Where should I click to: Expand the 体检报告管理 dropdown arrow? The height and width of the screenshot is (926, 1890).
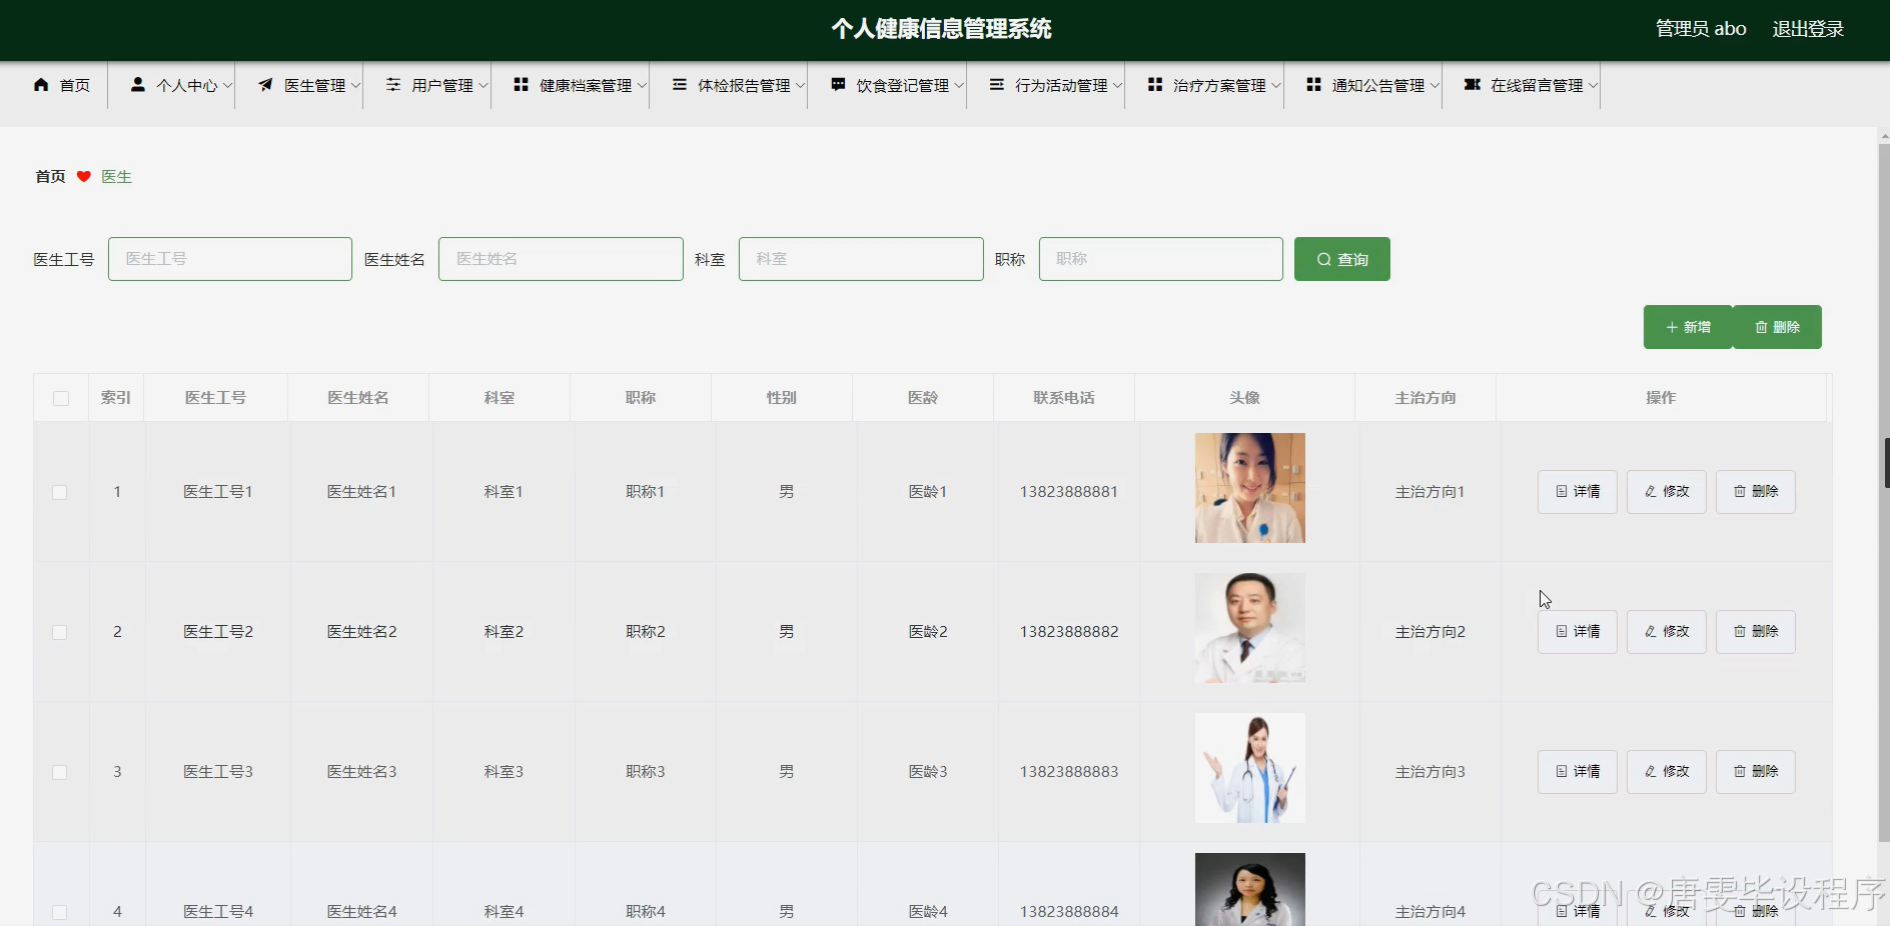[800, 86]
